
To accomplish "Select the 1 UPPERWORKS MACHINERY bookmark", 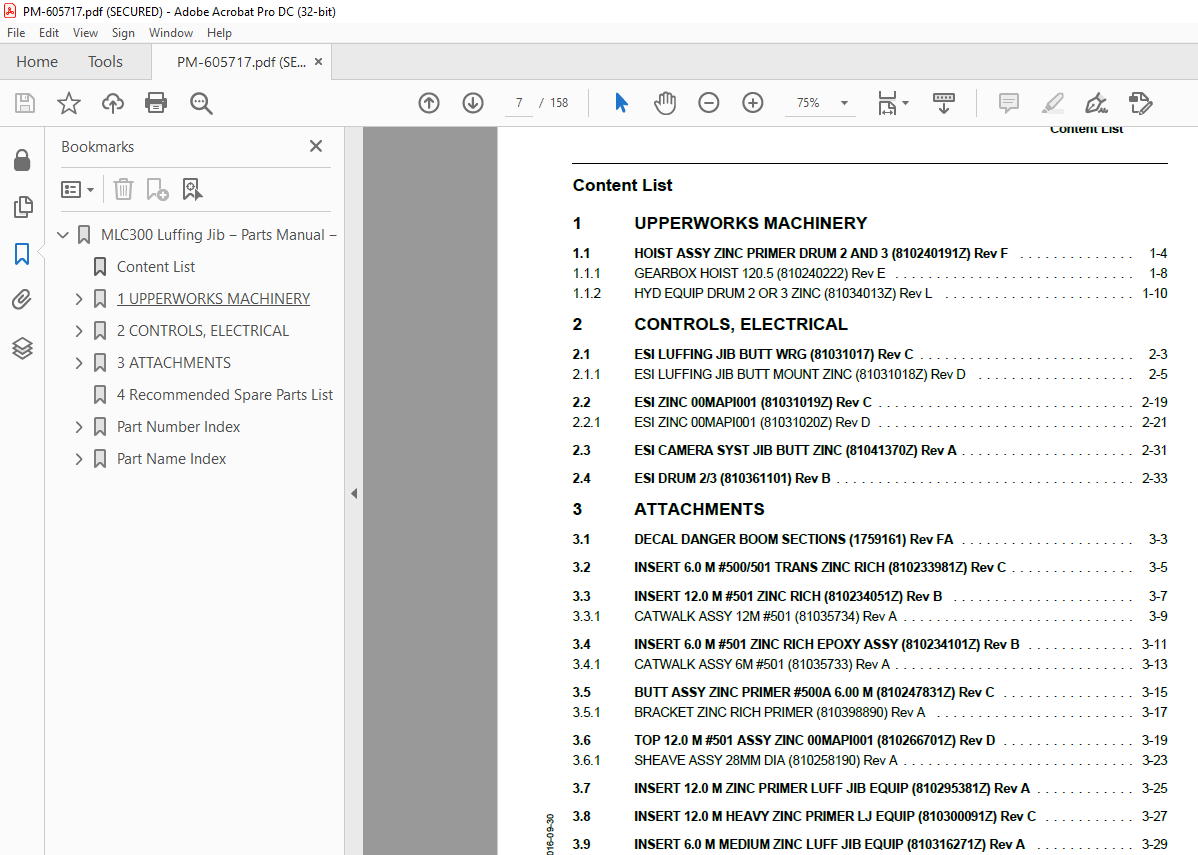I will click(213, 299).
